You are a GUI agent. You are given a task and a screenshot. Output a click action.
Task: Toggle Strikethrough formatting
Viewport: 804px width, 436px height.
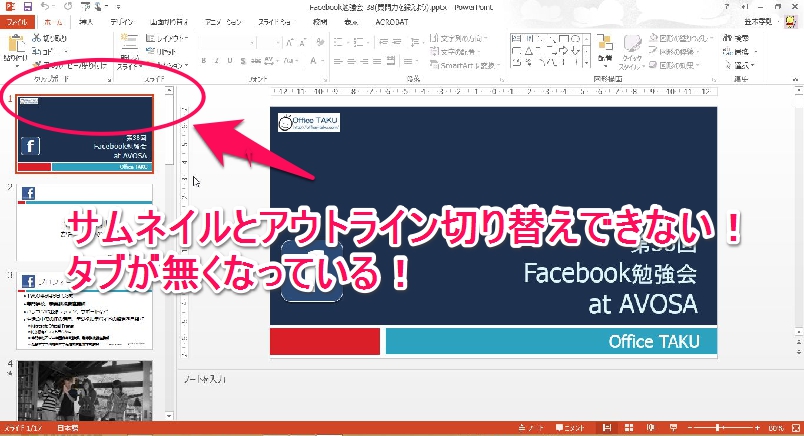tap(256, 61)
